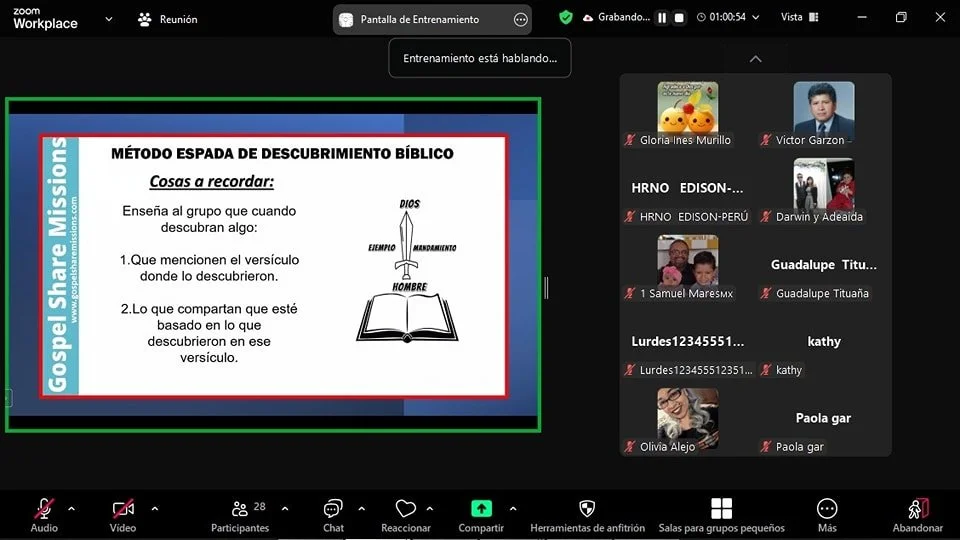The height and width of the screenshot is (540, 960).
Task: Open Salas para grupos pequeños
Action: pos(721,516)
